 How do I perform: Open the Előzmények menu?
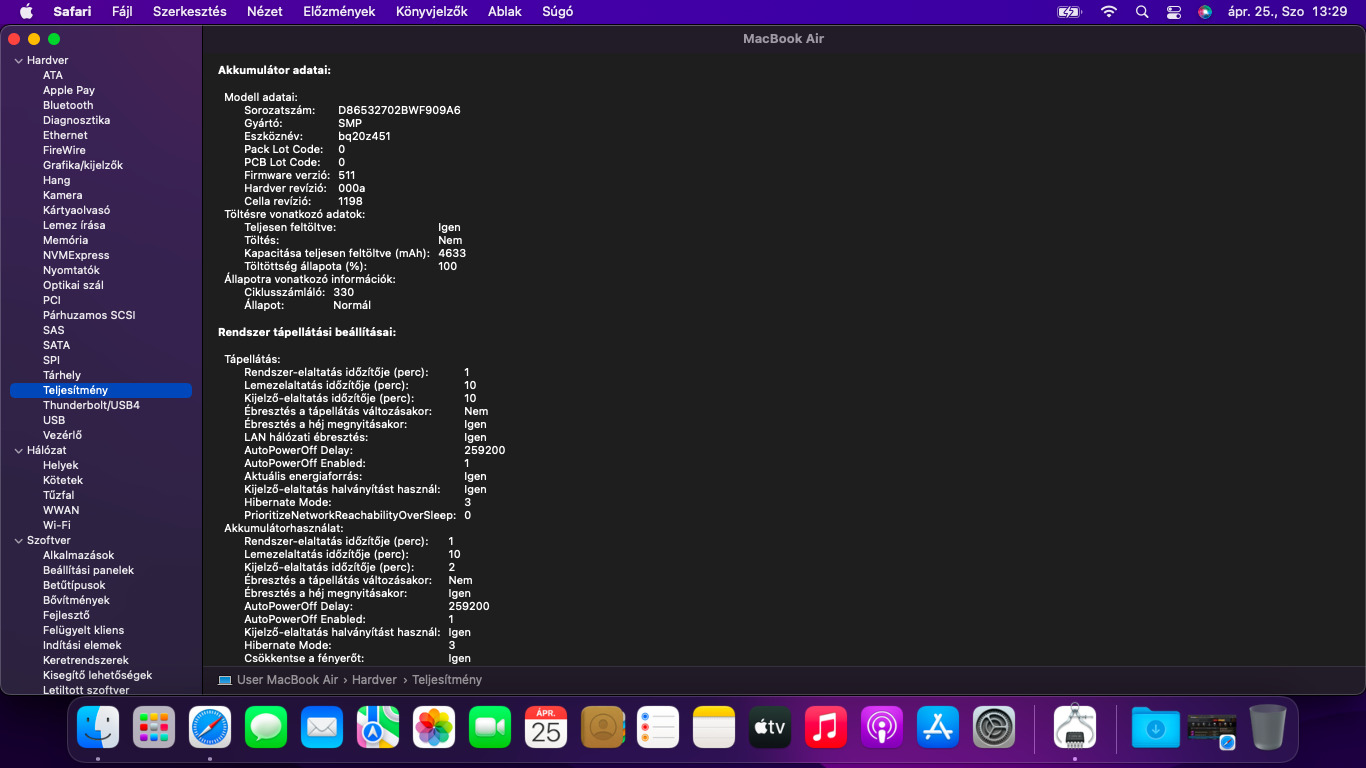pyautogui.click(x=339, y=12)
